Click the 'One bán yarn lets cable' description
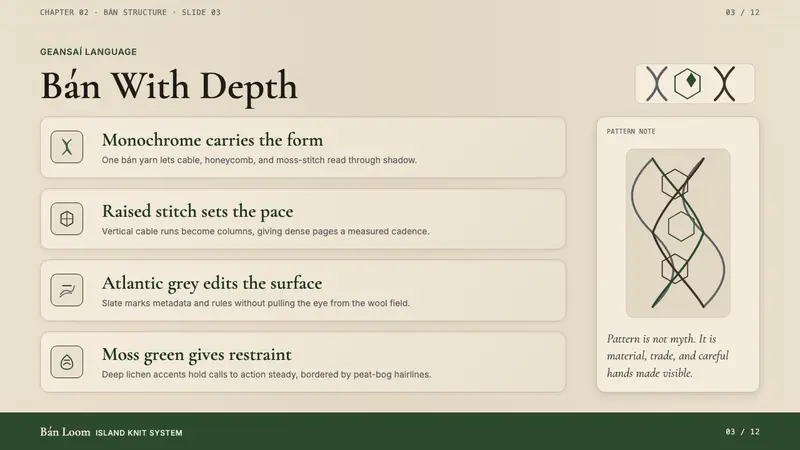This screenshot has height=450, width=800. coord(259,160)
